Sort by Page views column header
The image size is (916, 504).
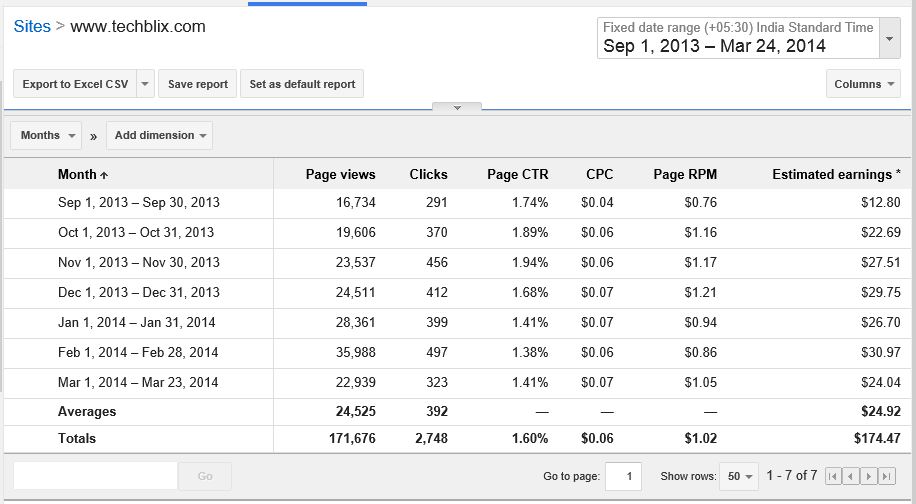click(341, 174)
